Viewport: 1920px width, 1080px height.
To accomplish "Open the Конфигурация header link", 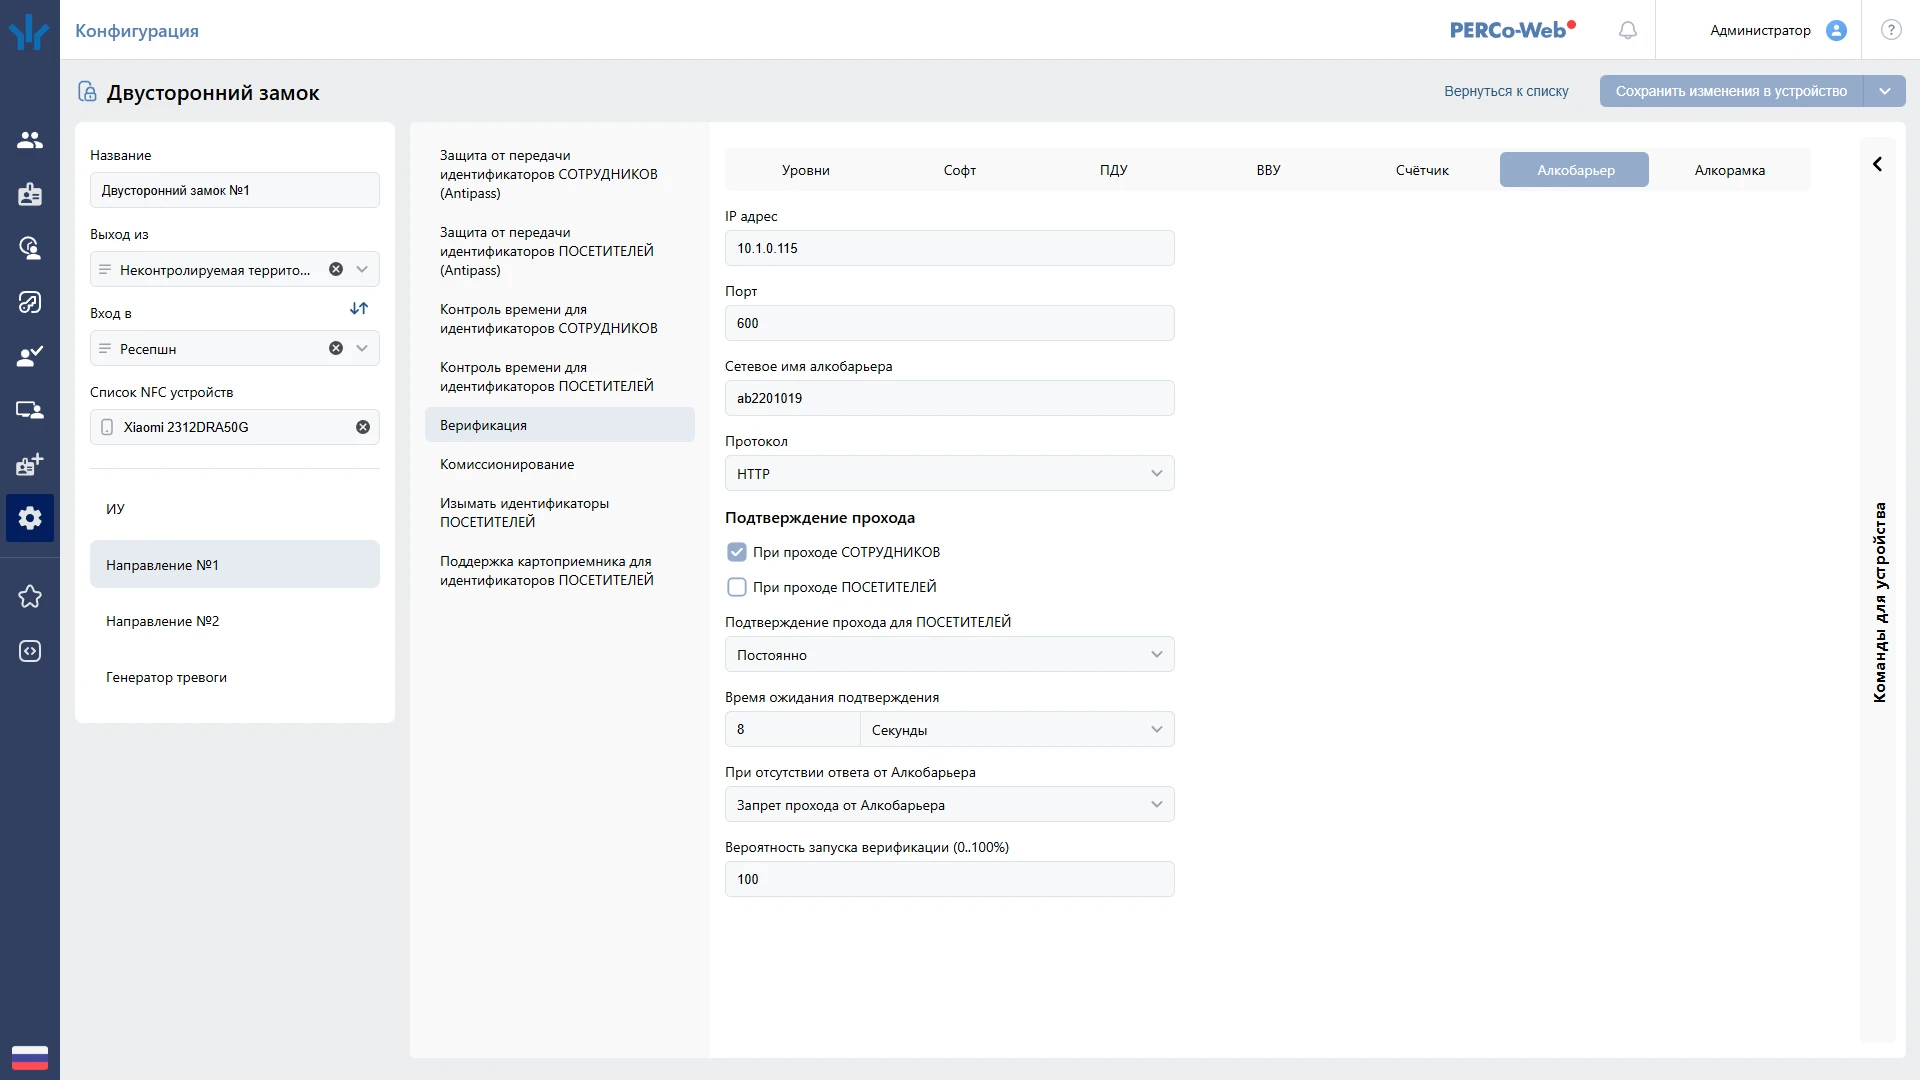I will 137,31.
